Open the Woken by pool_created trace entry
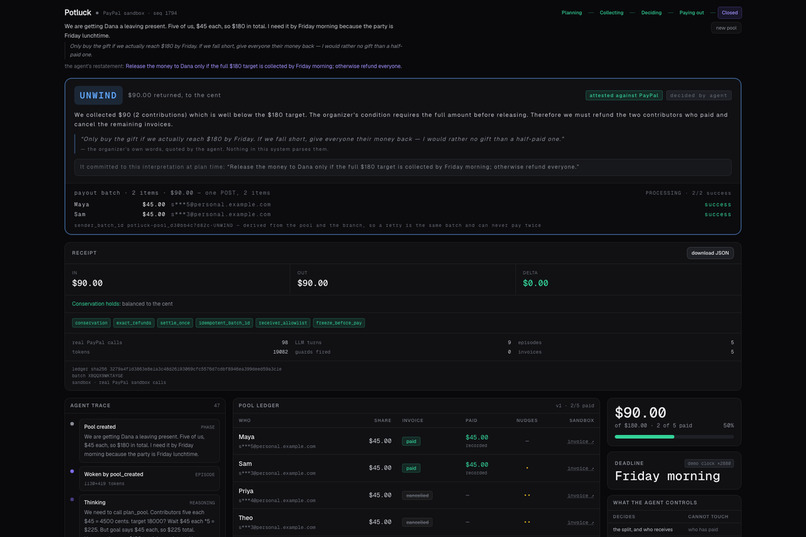806x537 pixels. (149, 478)
